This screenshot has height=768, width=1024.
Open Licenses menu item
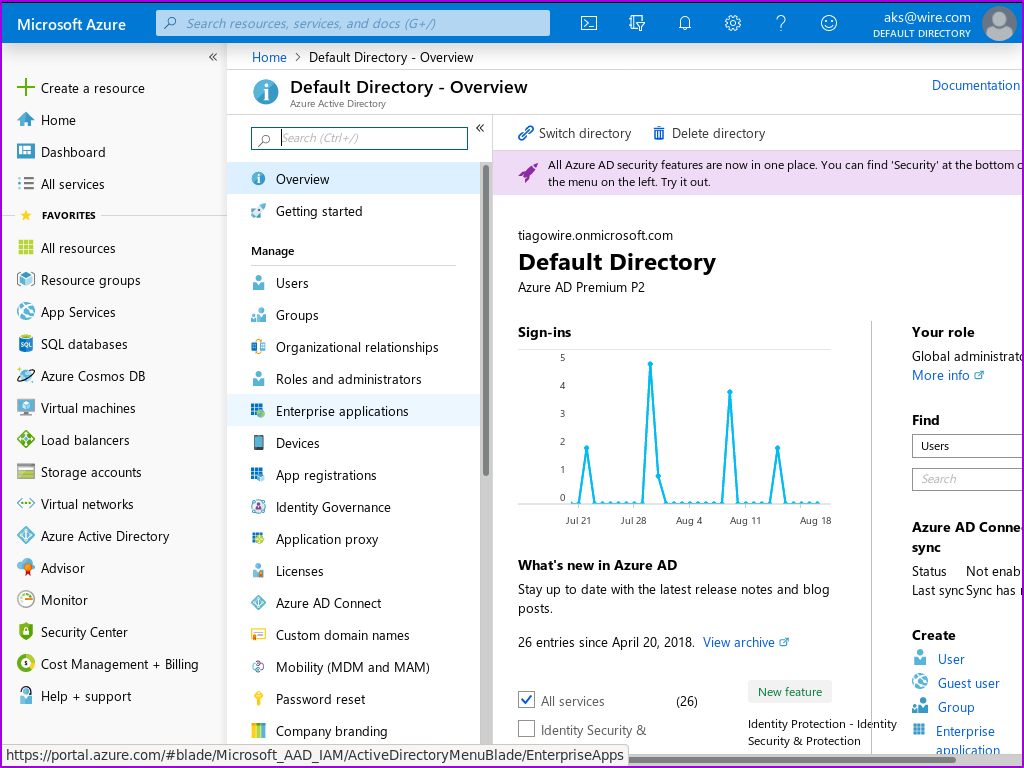[x=353, y=571]
